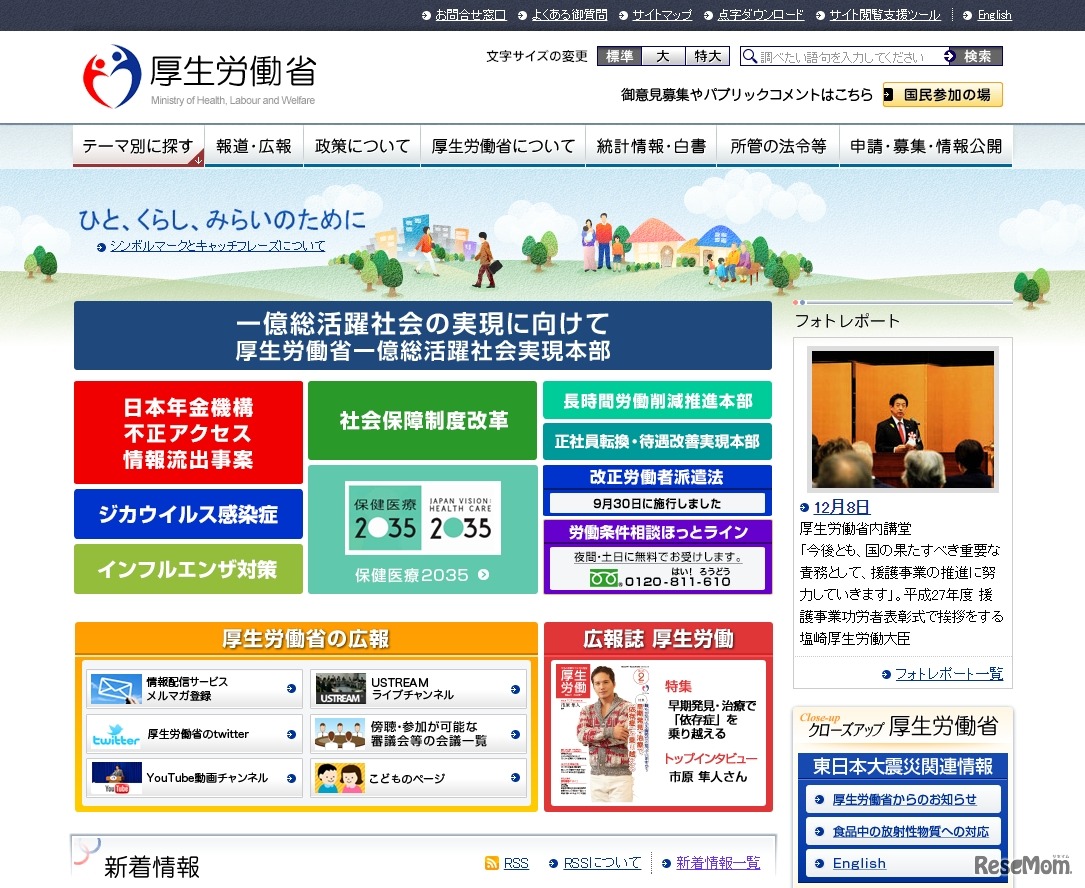Switch to the 報道・広報 tab
The width and height of the screenshot is (1085, 888).
click(x=254, y=145)
